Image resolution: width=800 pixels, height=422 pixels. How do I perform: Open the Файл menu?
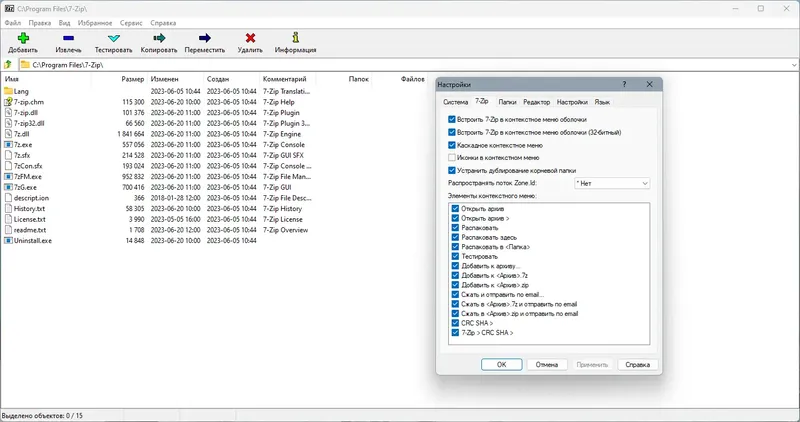(13, 23)
